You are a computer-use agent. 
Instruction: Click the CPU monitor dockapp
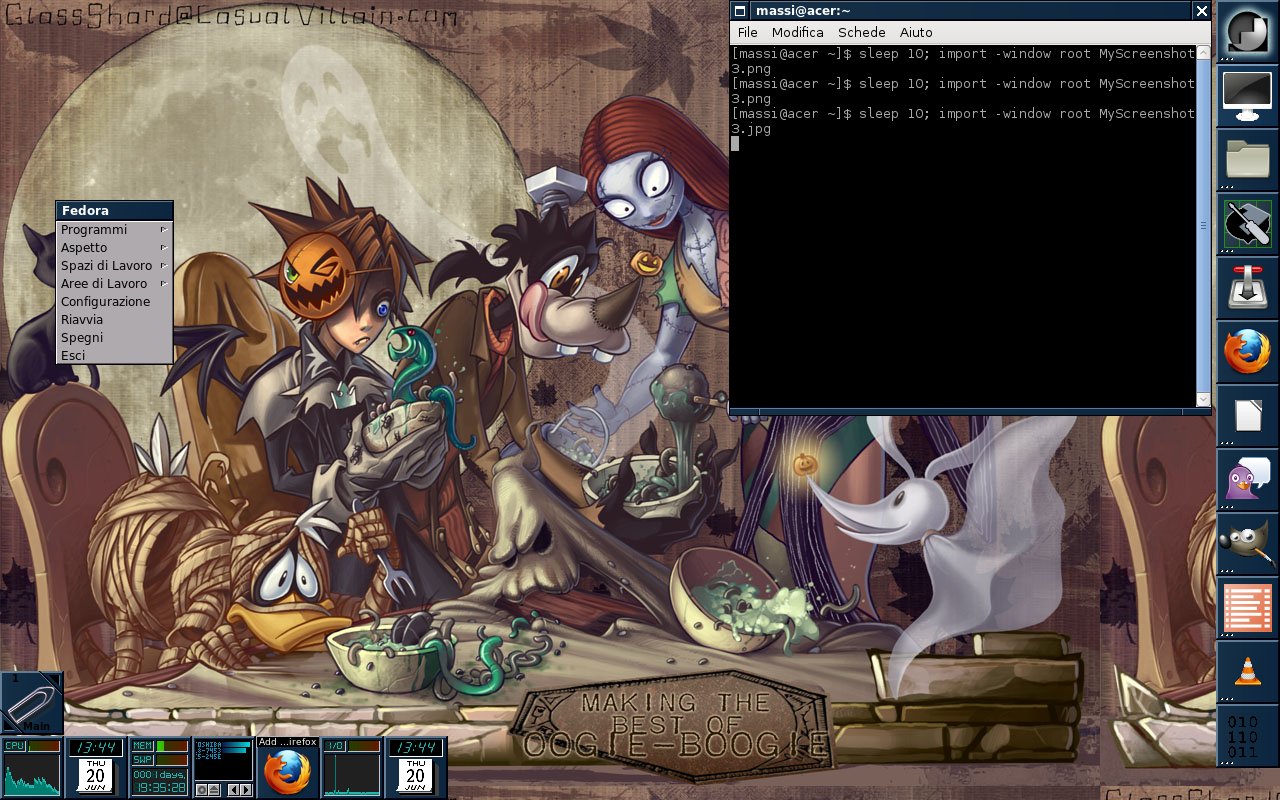(32, 767)
